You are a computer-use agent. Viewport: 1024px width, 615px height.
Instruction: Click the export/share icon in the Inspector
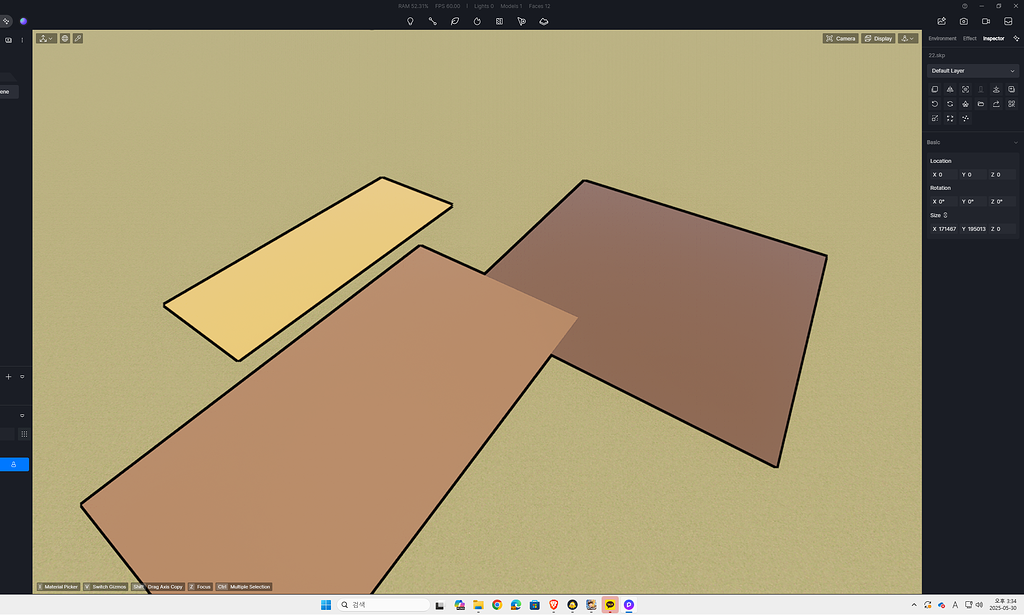click(996, 104)
